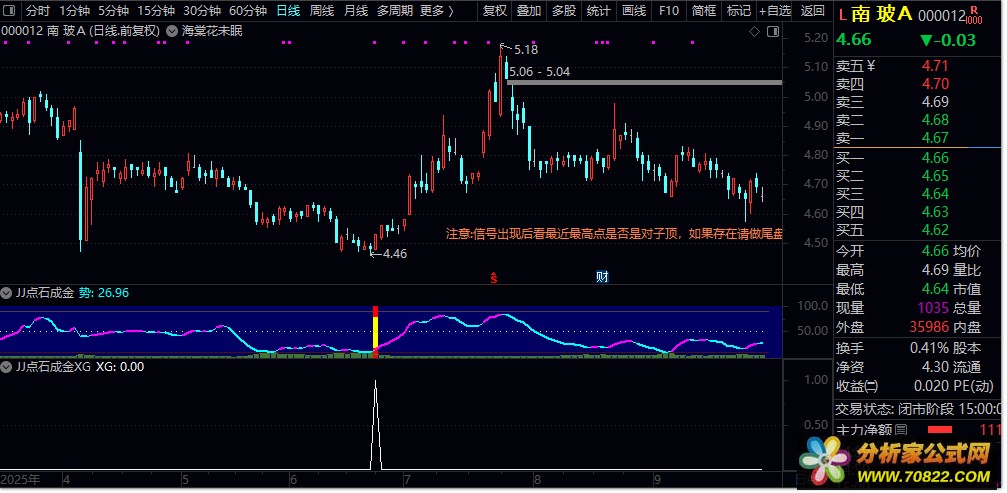
Task: Switch to the 周线 weekly tab
Action: pos(321,11)
